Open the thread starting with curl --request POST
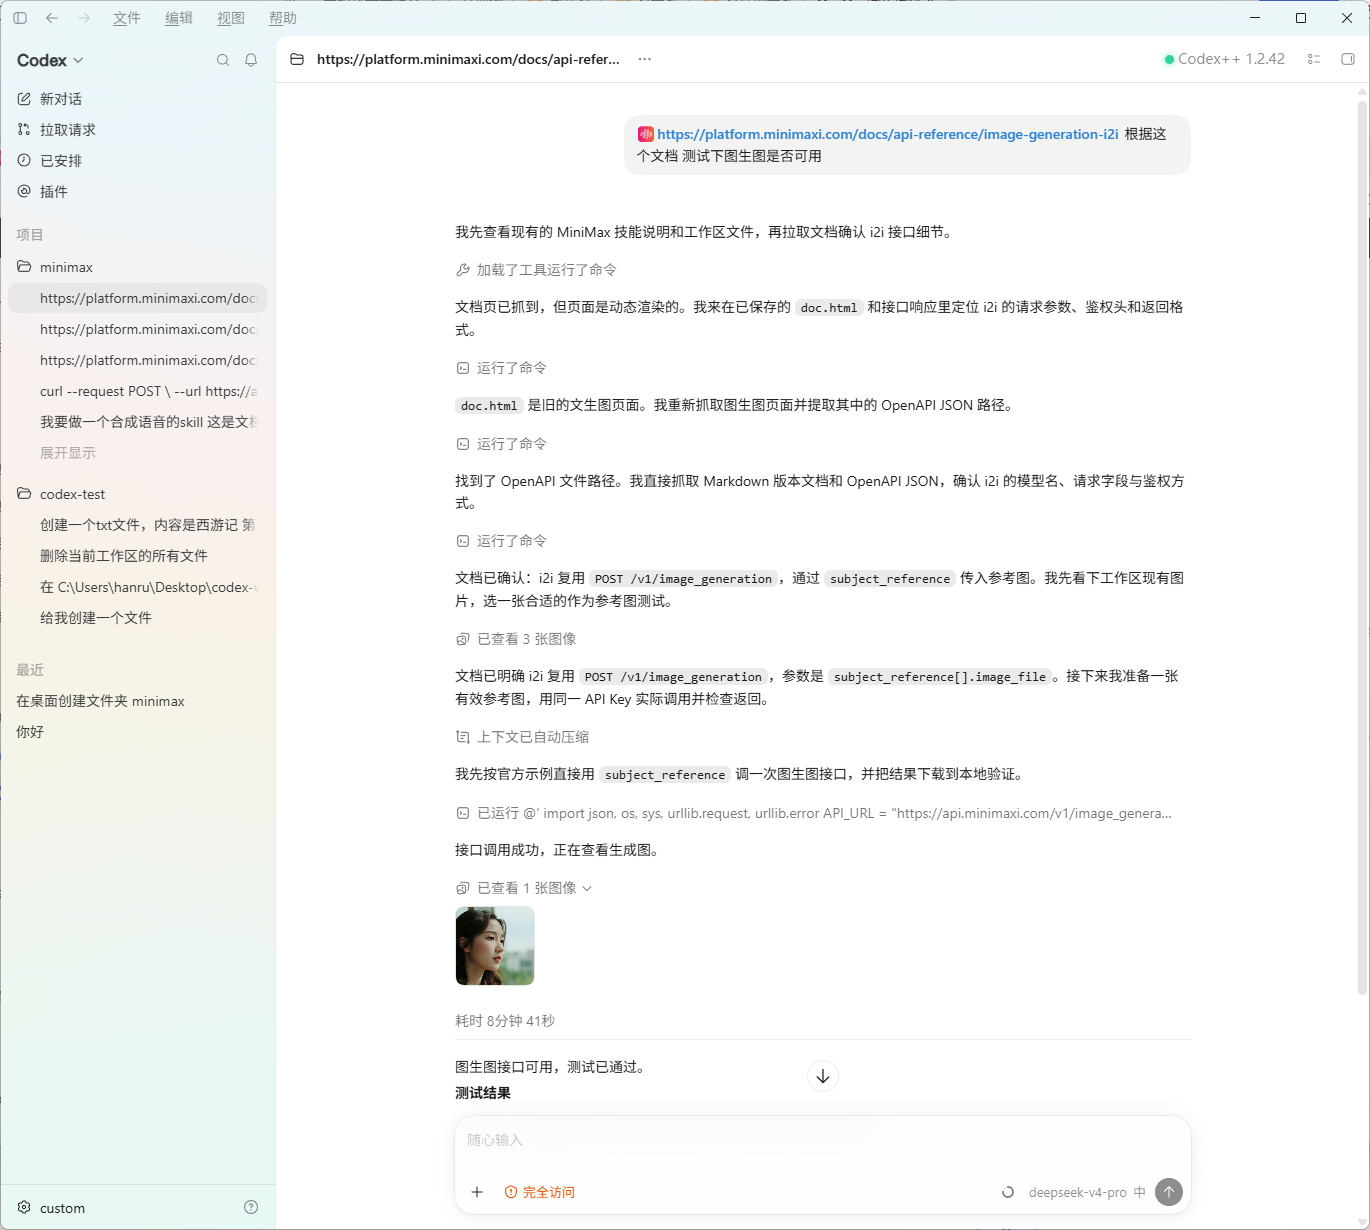The image size is (1370, 1230). 138,391
